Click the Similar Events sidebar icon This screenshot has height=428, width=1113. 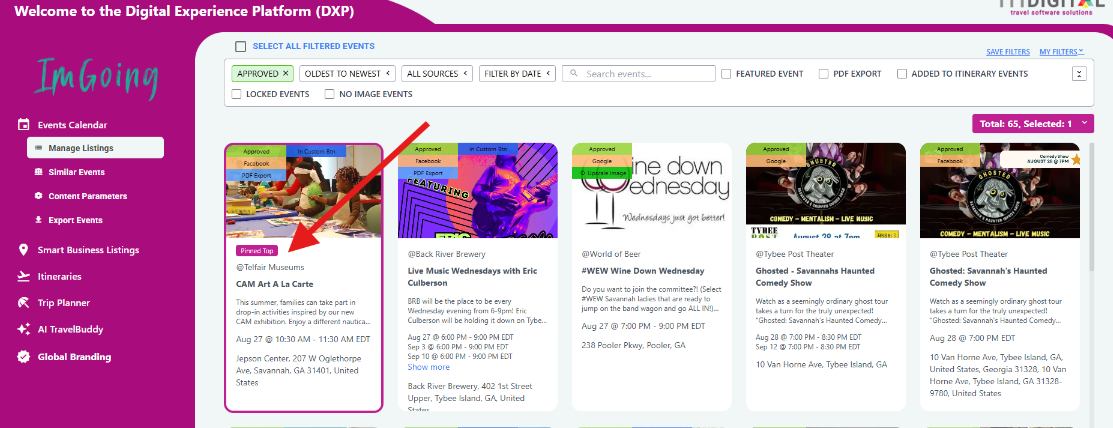coord(38,172)
